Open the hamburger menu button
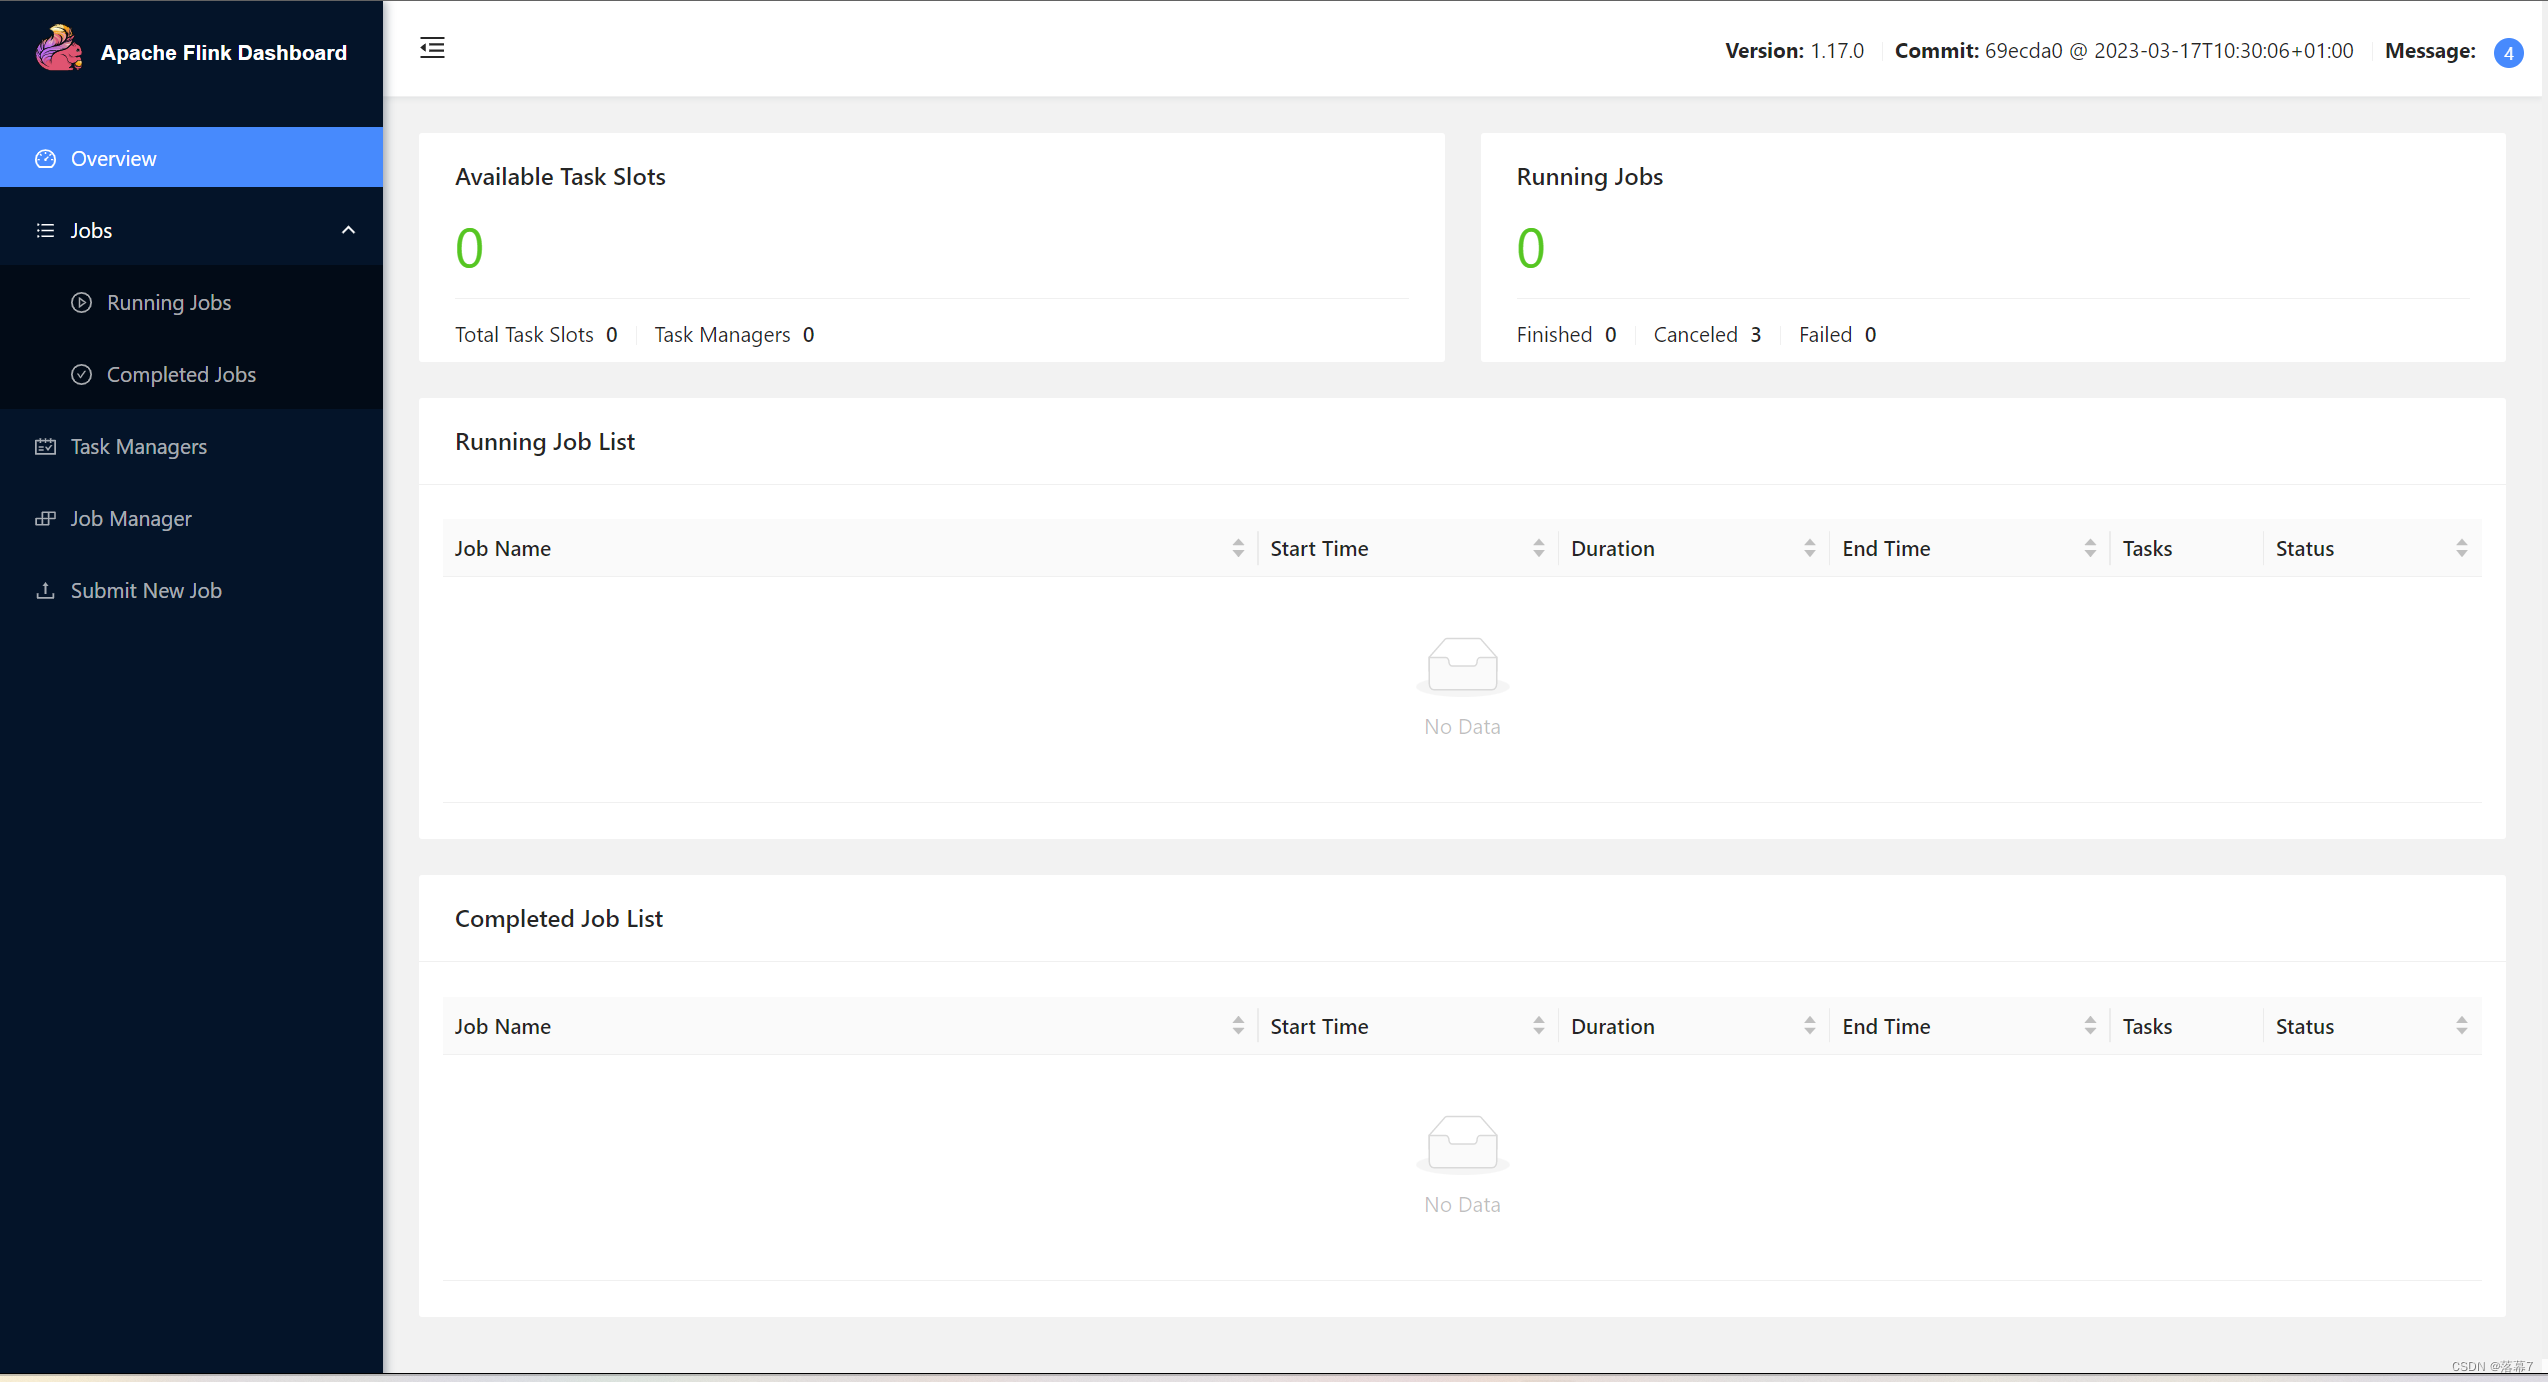 point(432,48)
